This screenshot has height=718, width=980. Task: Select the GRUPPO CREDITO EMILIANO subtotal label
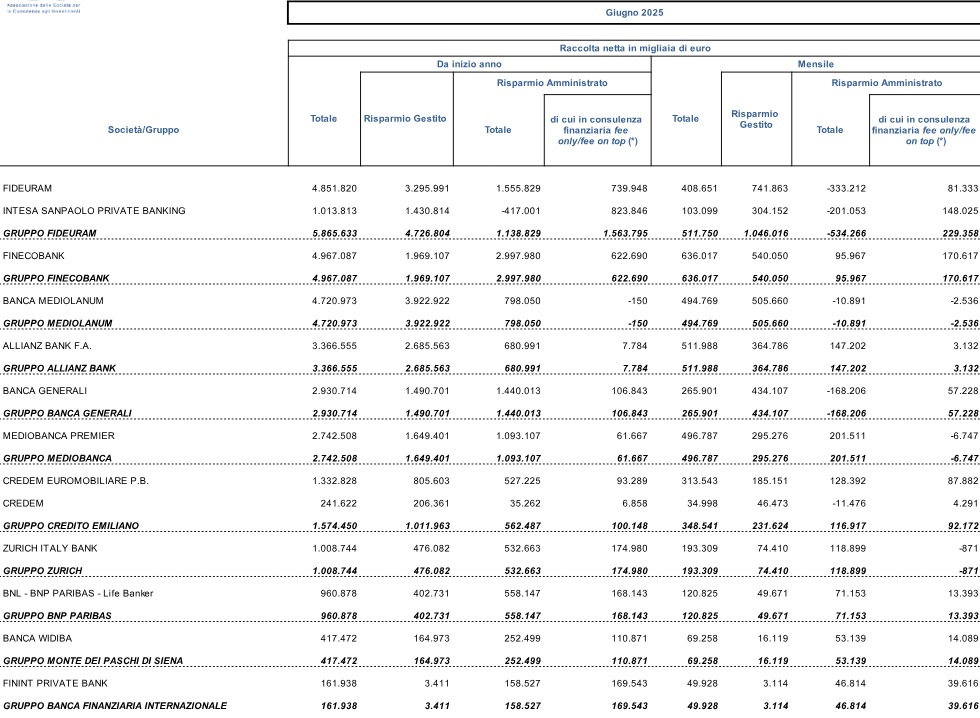click(x=71, y=526)
